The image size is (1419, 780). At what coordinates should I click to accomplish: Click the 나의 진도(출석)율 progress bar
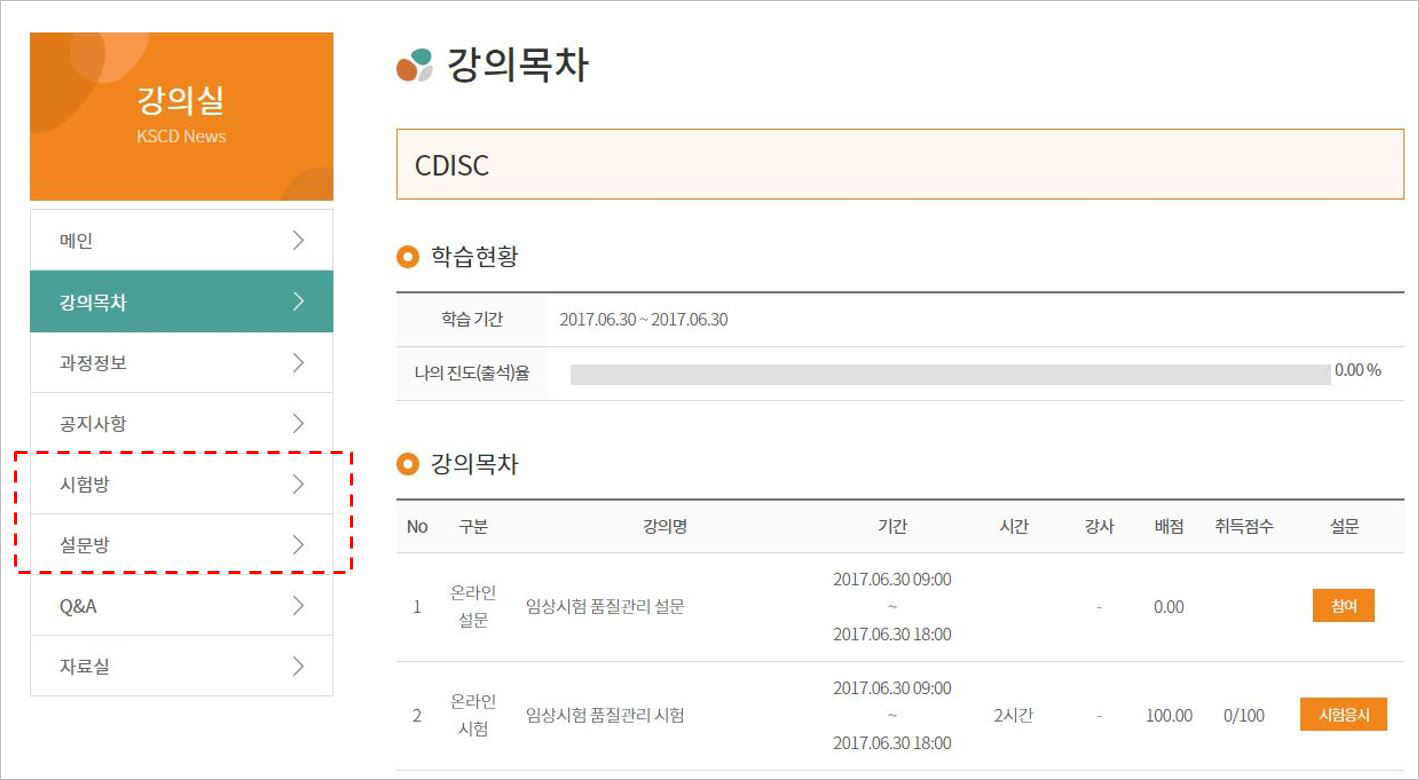(950, 374)
